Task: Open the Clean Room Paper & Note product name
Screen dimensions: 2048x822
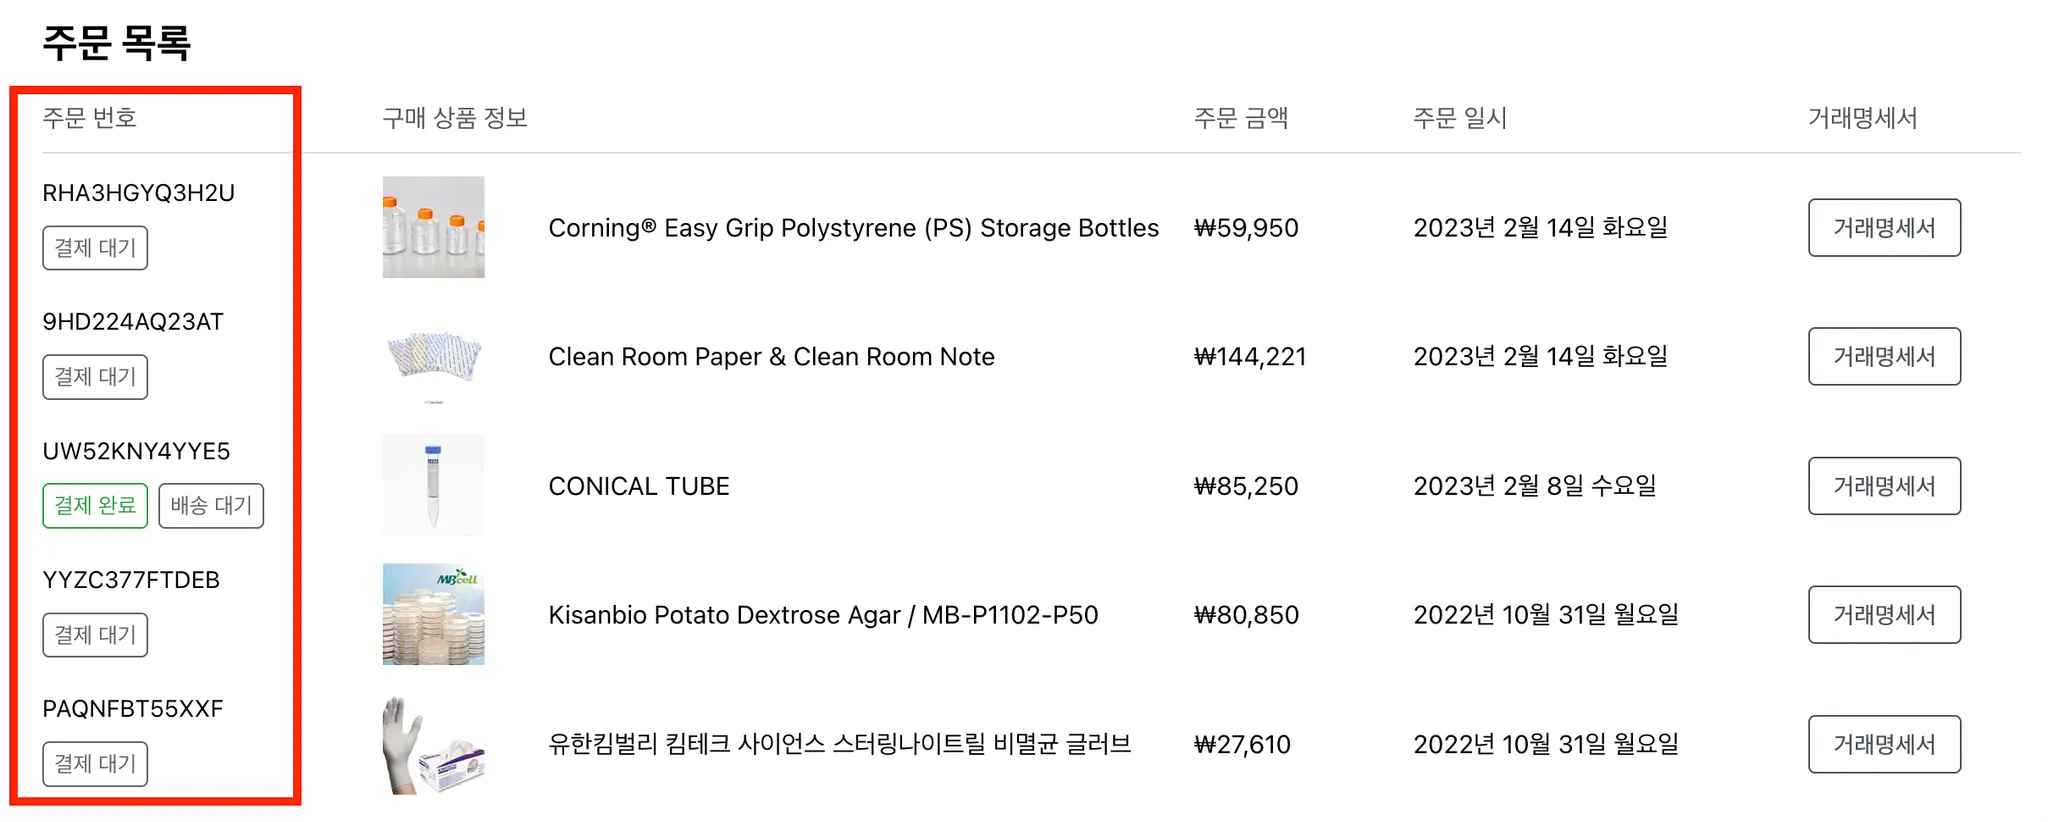Action: point(771,357)
